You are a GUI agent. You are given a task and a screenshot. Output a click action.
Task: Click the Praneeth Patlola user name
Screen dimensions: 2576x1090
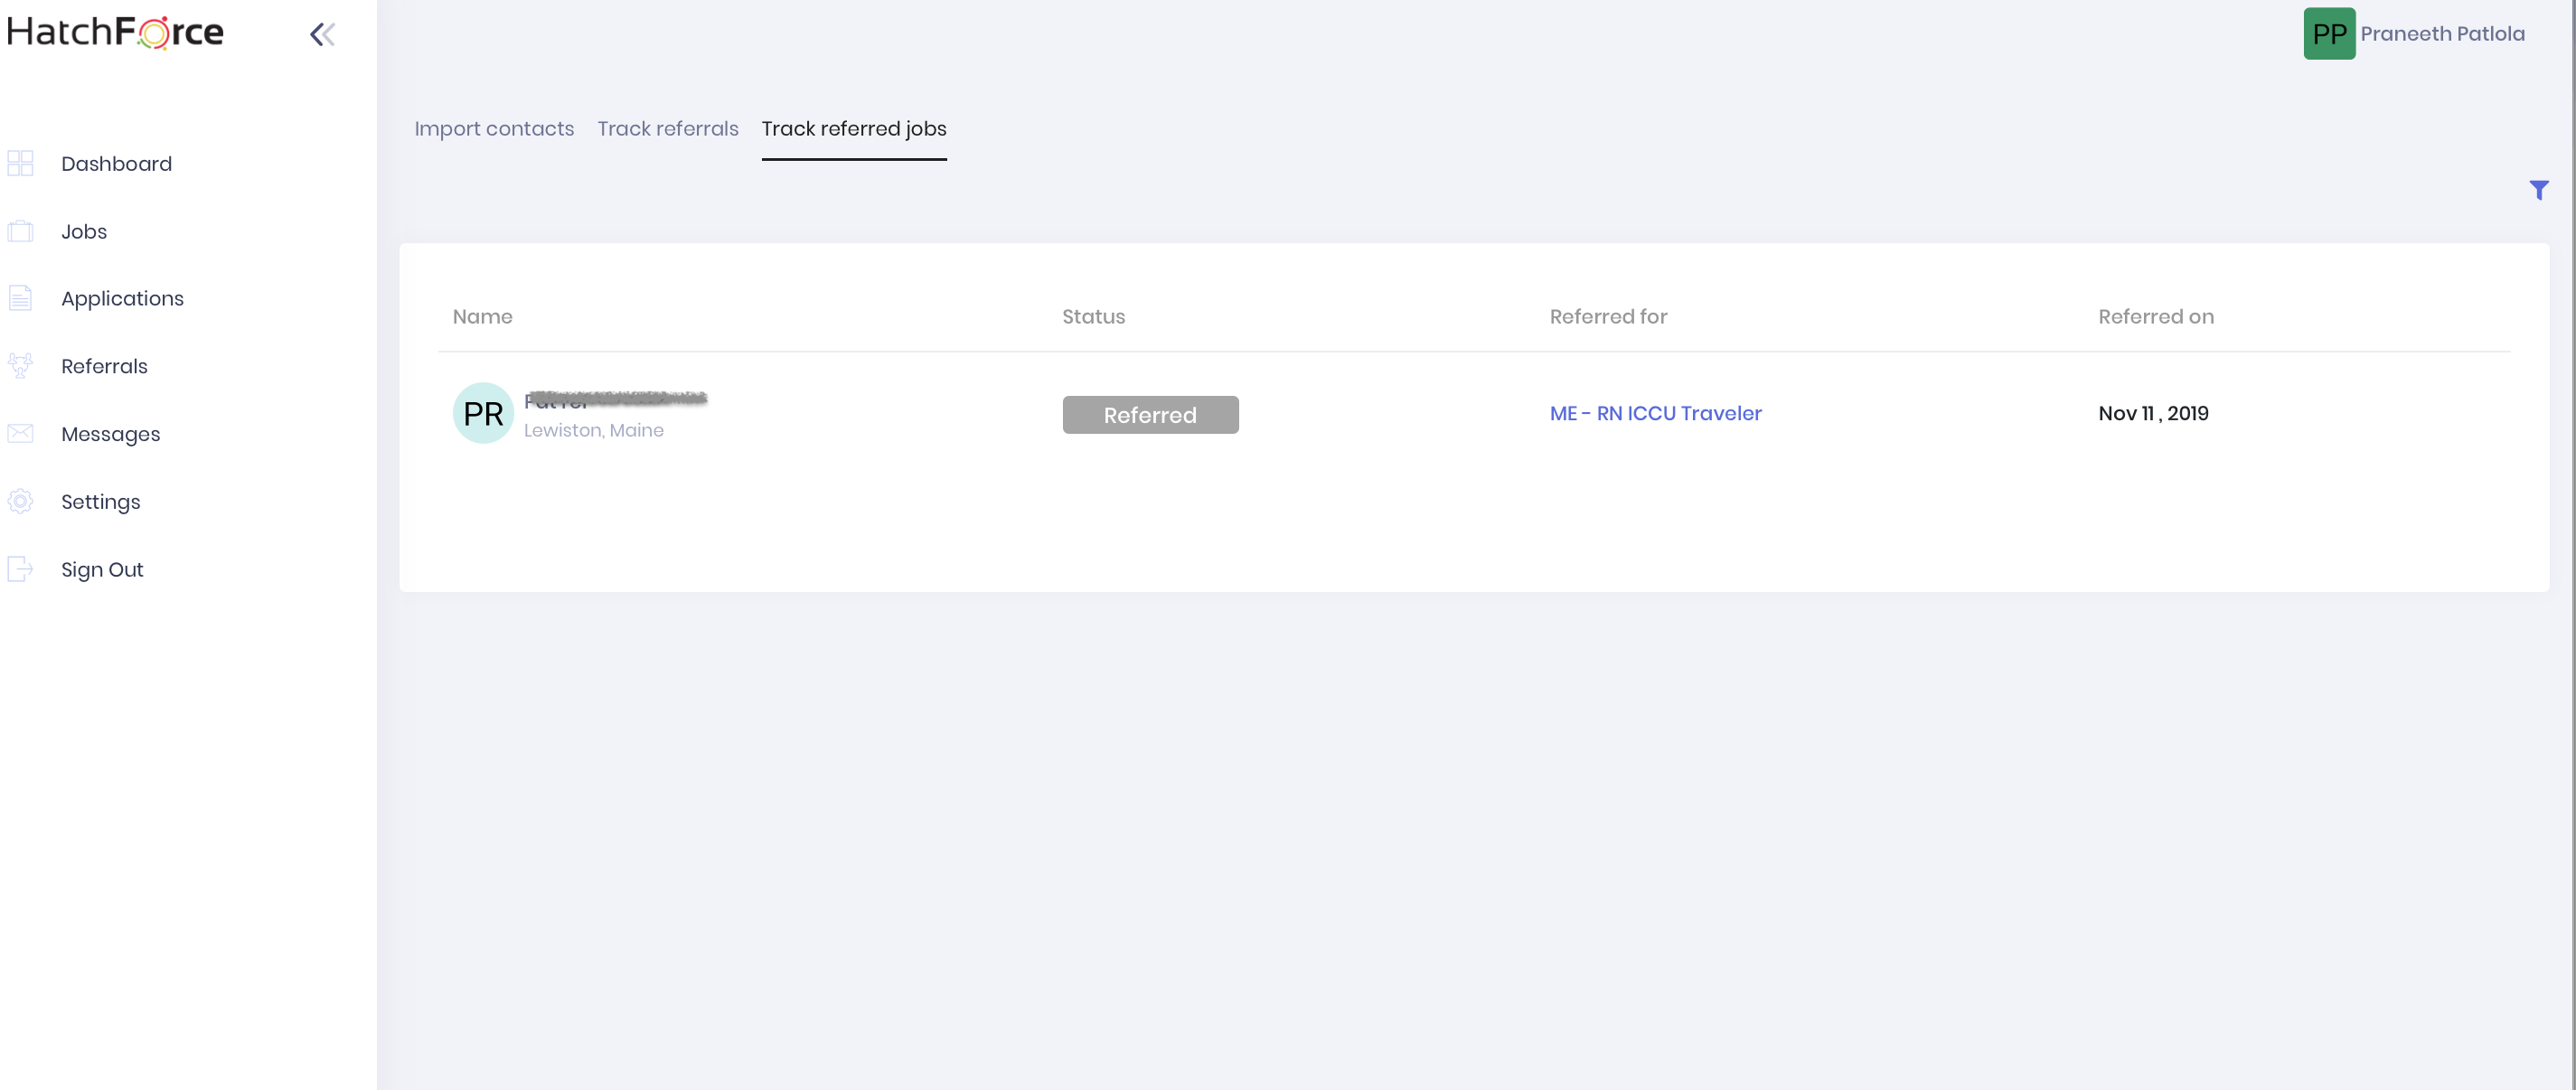(x=2442, y=34)
